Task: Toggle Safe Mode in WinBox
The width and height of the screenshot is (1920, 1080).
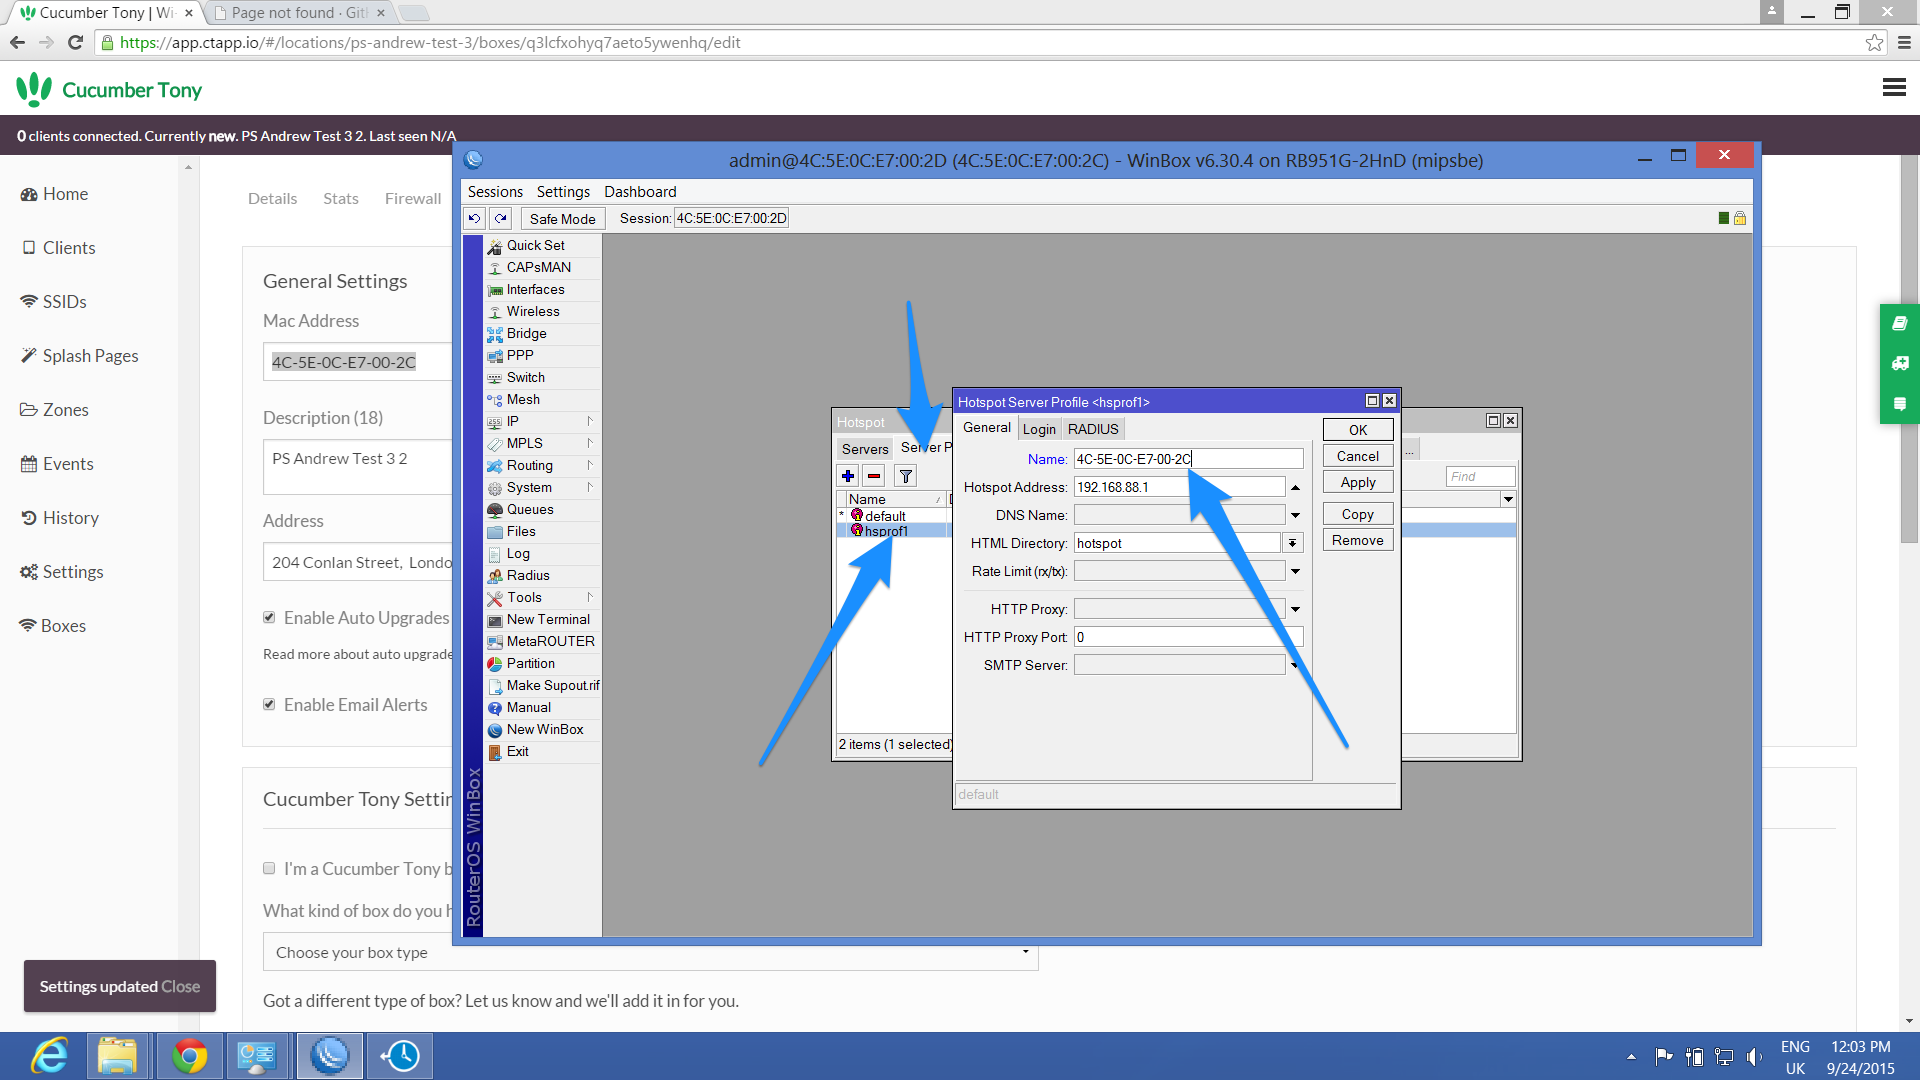Action: (562, 219)
